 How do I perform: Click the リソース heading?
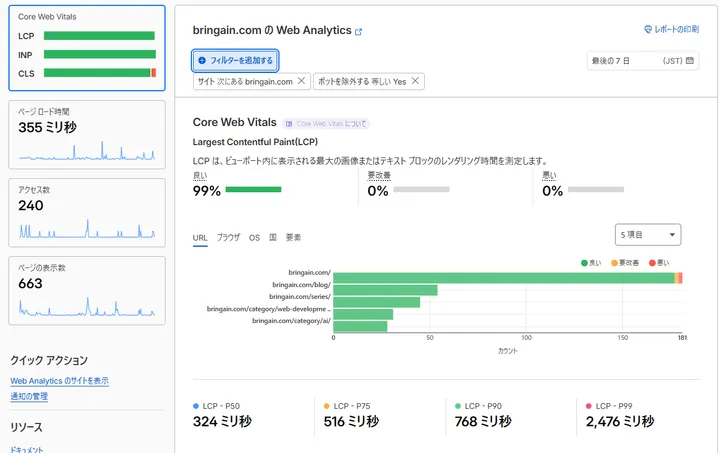click(27, 427)
